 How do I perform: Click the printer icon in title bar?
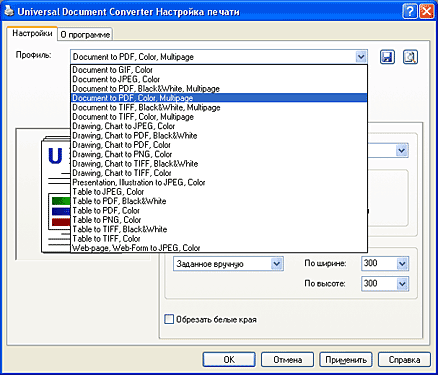9,11
